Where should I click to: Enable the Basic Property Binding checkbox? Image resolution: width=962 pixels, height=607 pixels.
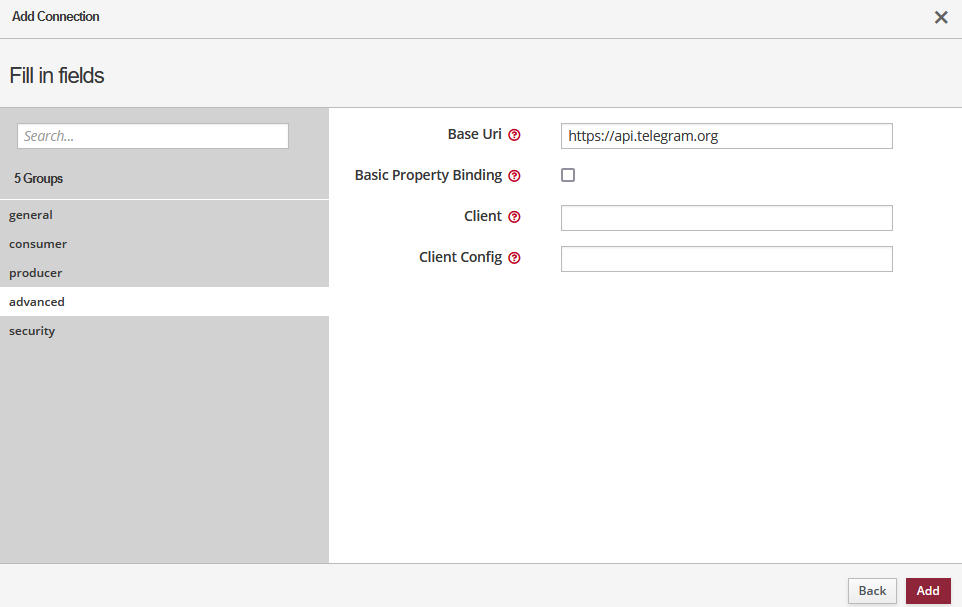tap(568, 175)
